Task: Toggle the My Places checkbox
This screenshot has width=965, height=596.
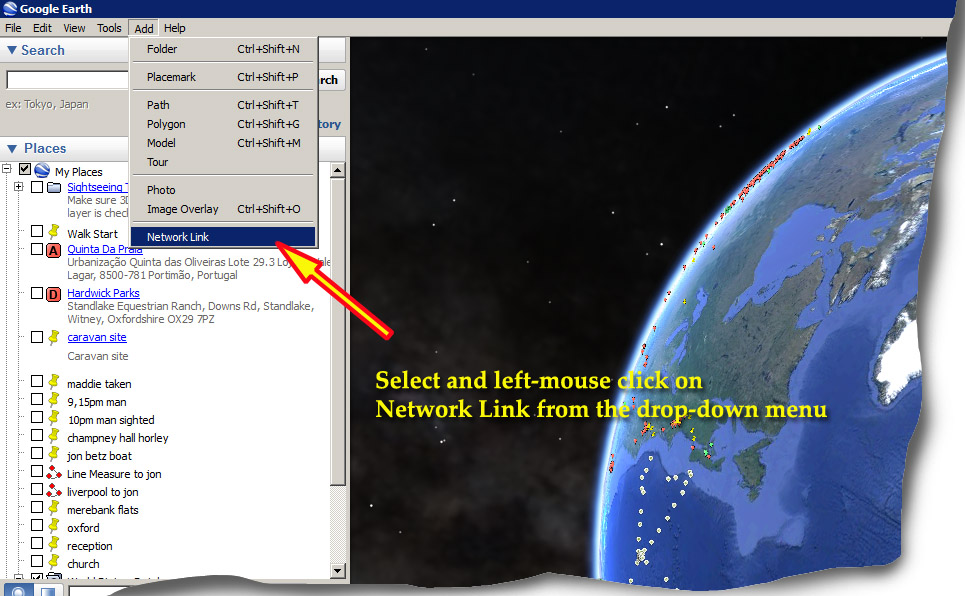Action: point(25,169)
